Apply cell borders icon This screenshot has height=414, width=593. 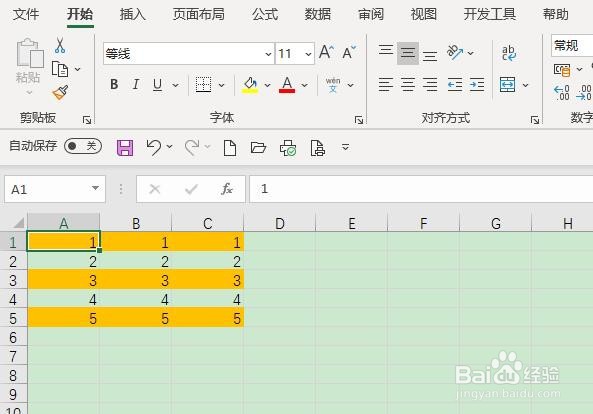pyautogui.click(x=203, y=84)
